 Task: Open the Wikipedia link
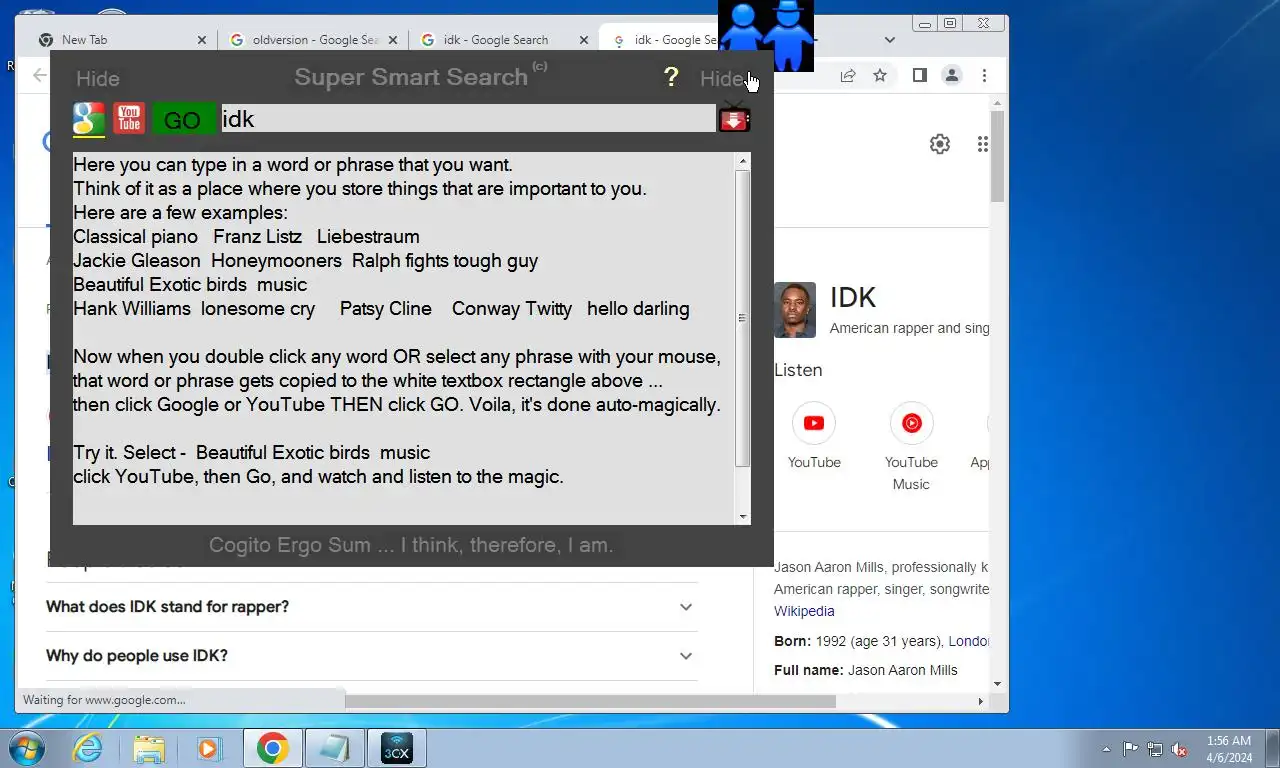[x=804, y=611]
